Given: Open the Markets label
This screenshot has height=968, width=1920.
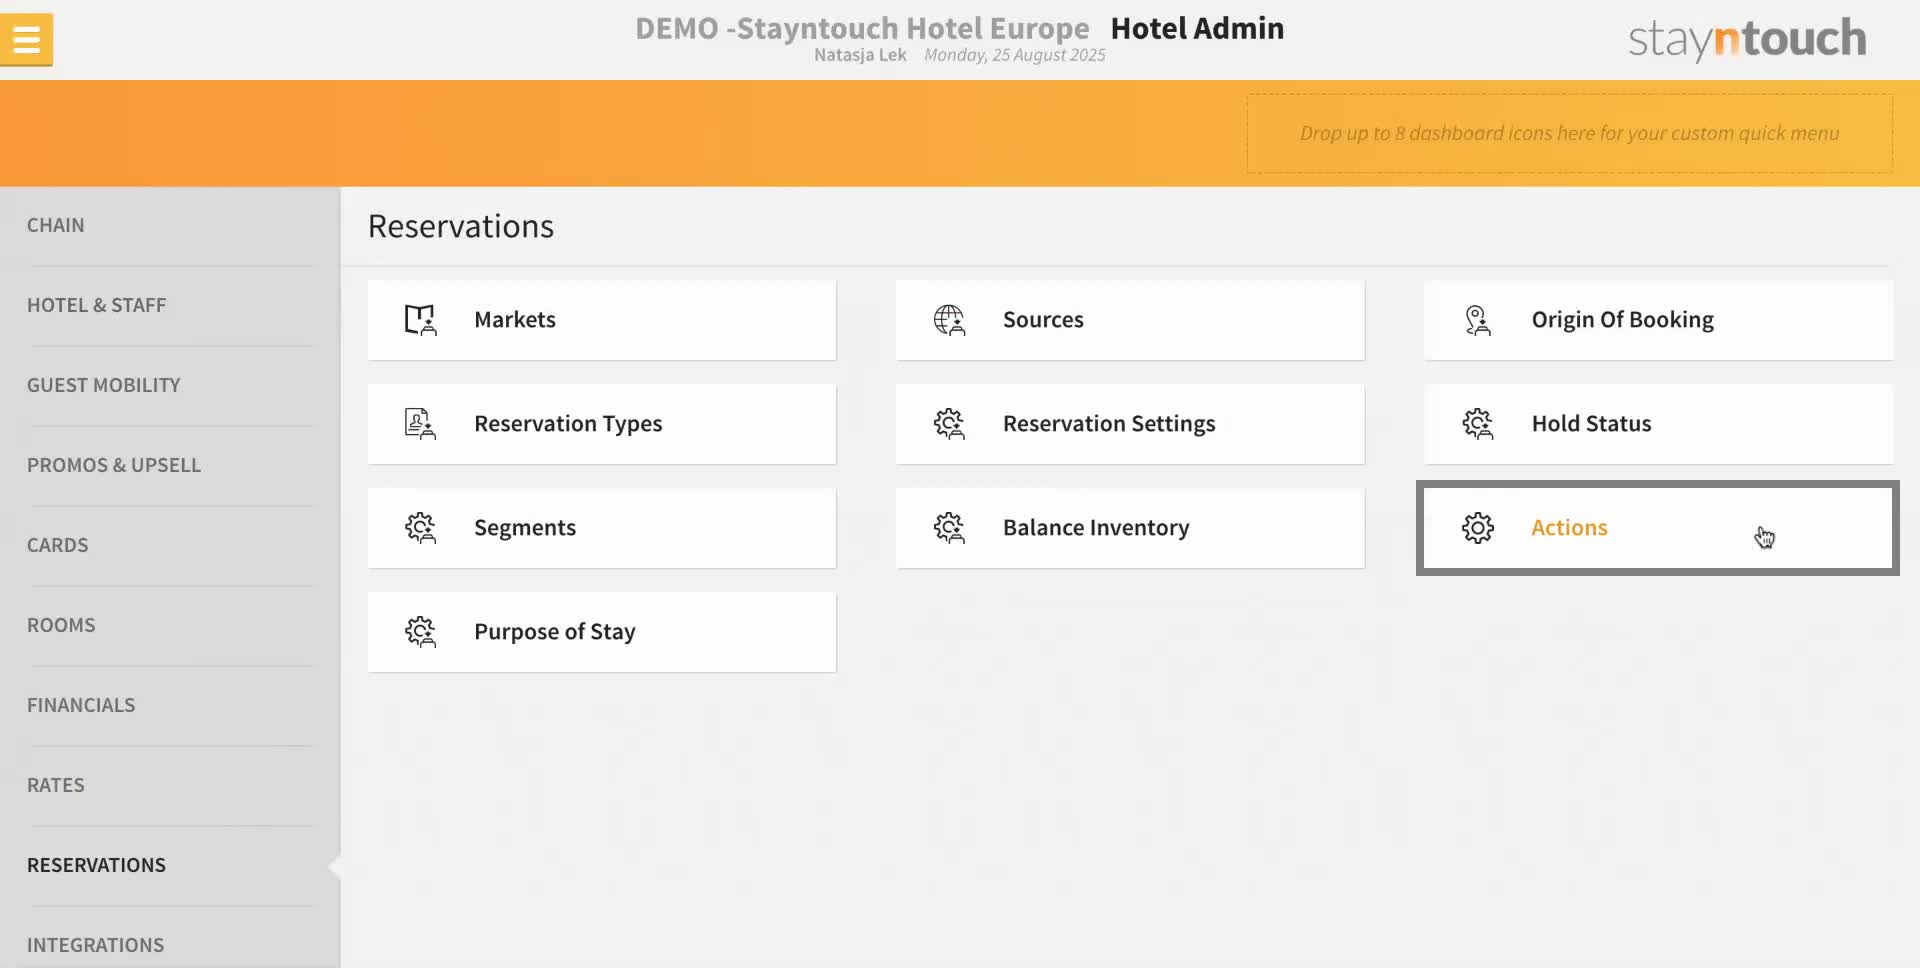Looking at the screenshot, I should pyautogui.click(x=515, y=320).
